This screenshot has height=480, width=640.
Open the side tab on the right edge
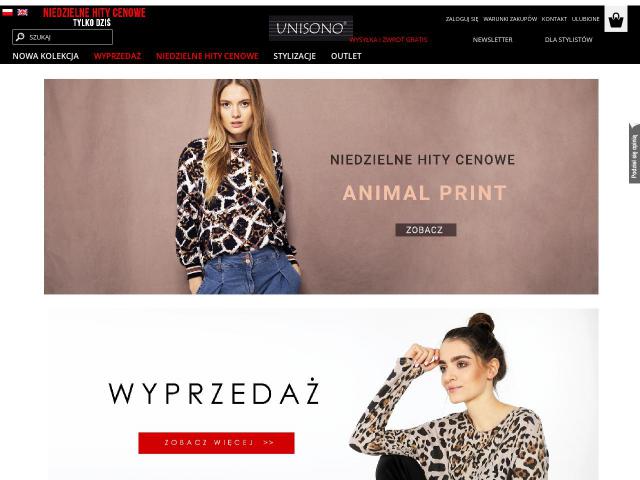click(634, 153)
